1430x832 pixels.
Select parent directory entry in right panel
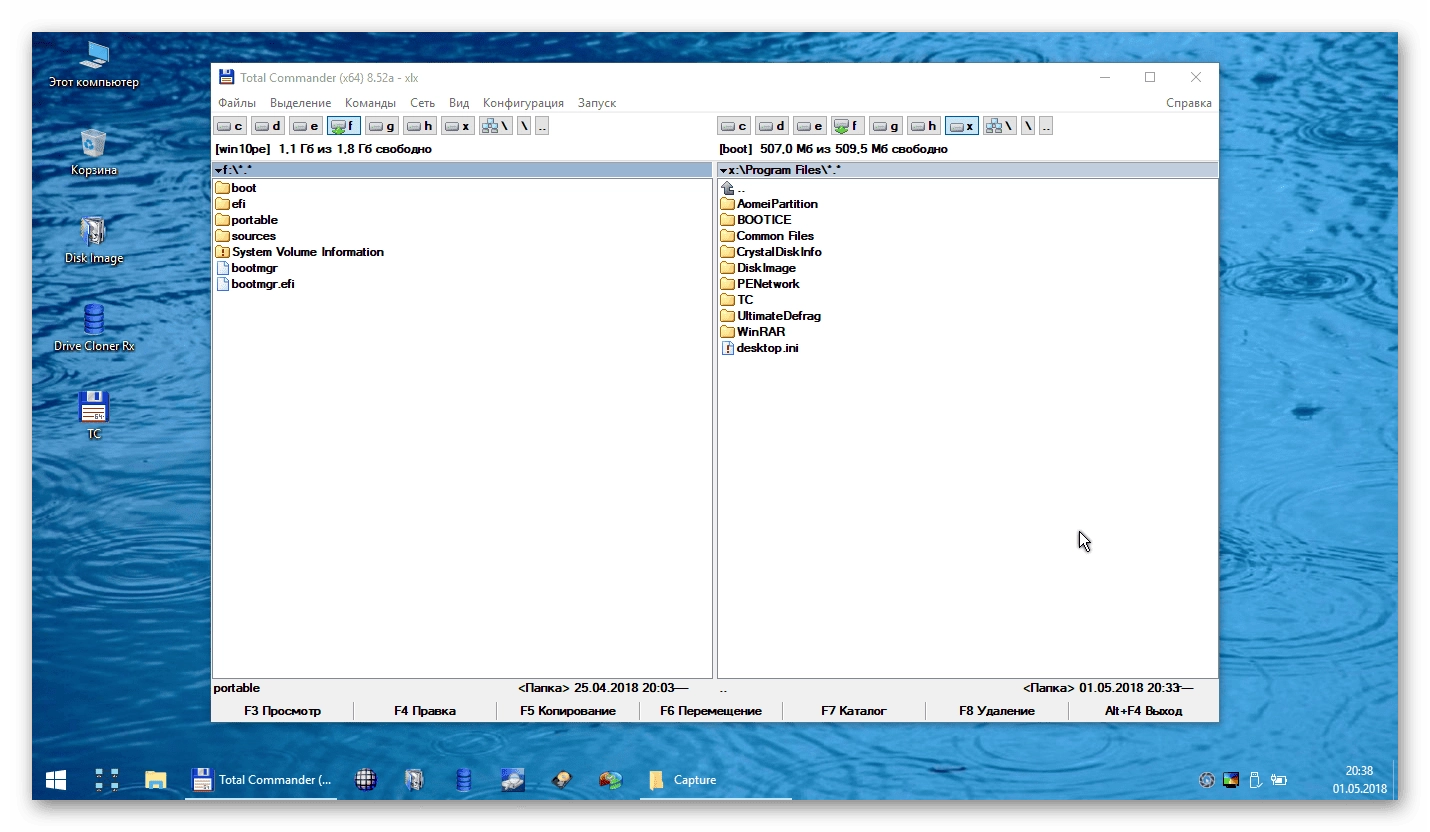[x=733, y=188]
